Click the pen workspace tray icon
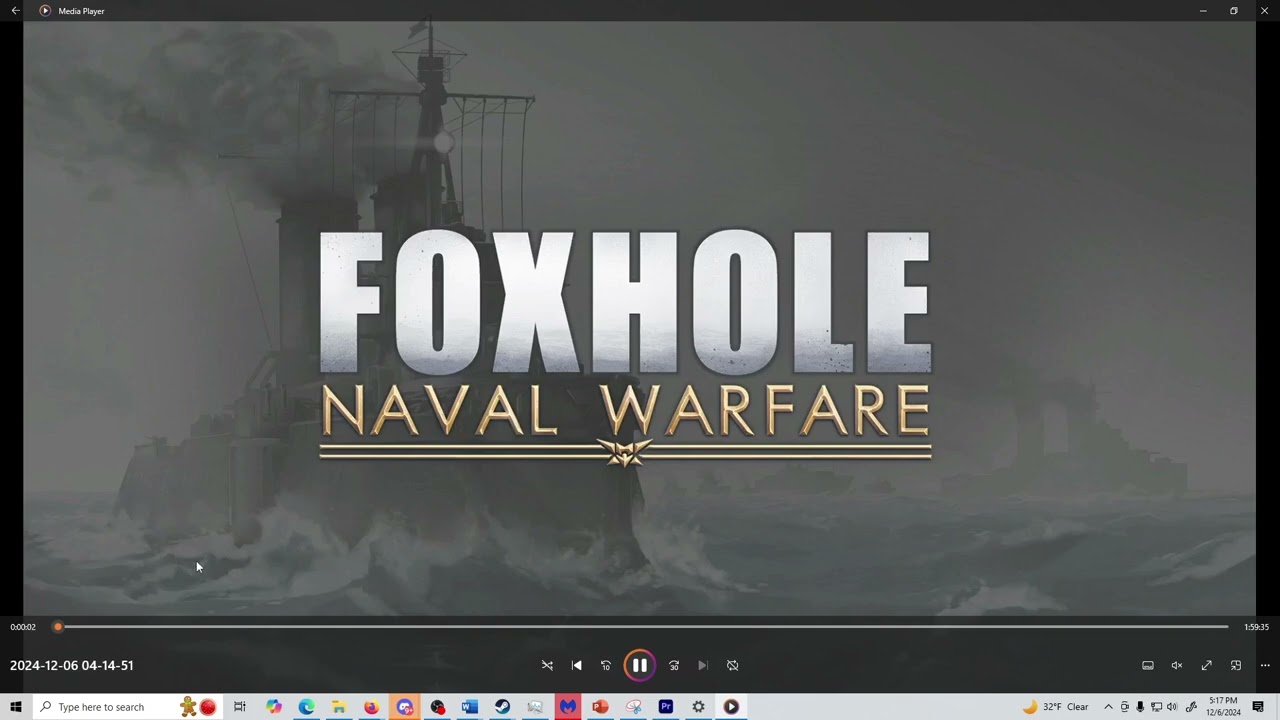The width and height of the screenshot is (1280, 720). tap(1191, 707)
